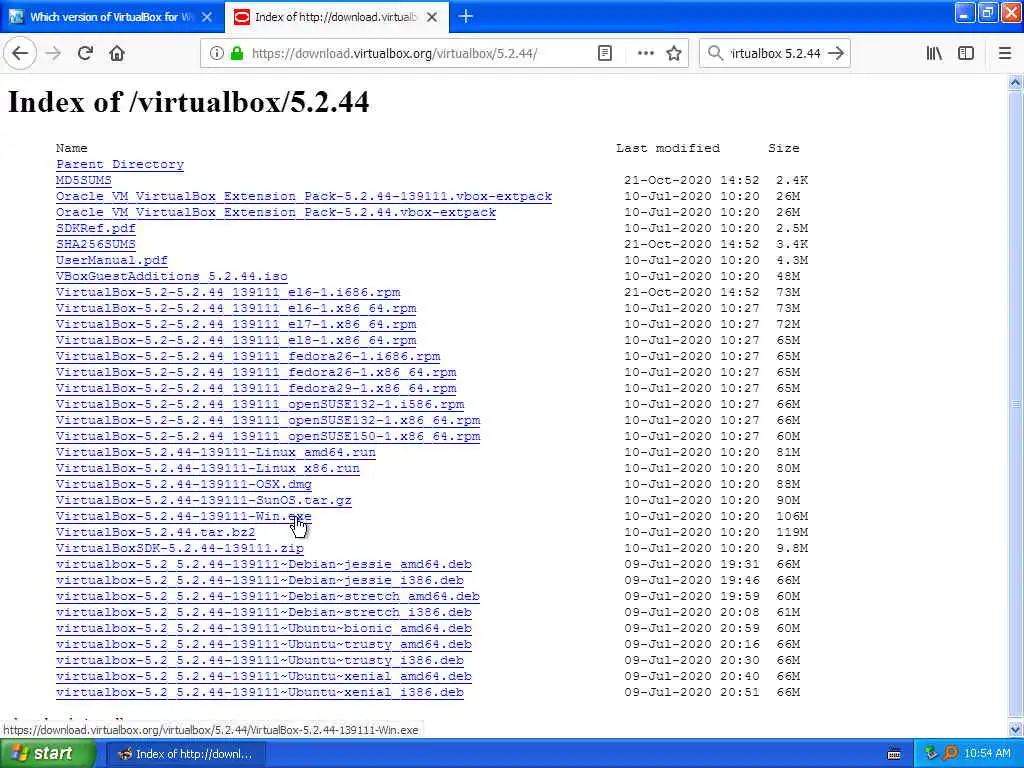Click the scrollbar up arrow
The image size is (1024, 768).
[1016, 83]
